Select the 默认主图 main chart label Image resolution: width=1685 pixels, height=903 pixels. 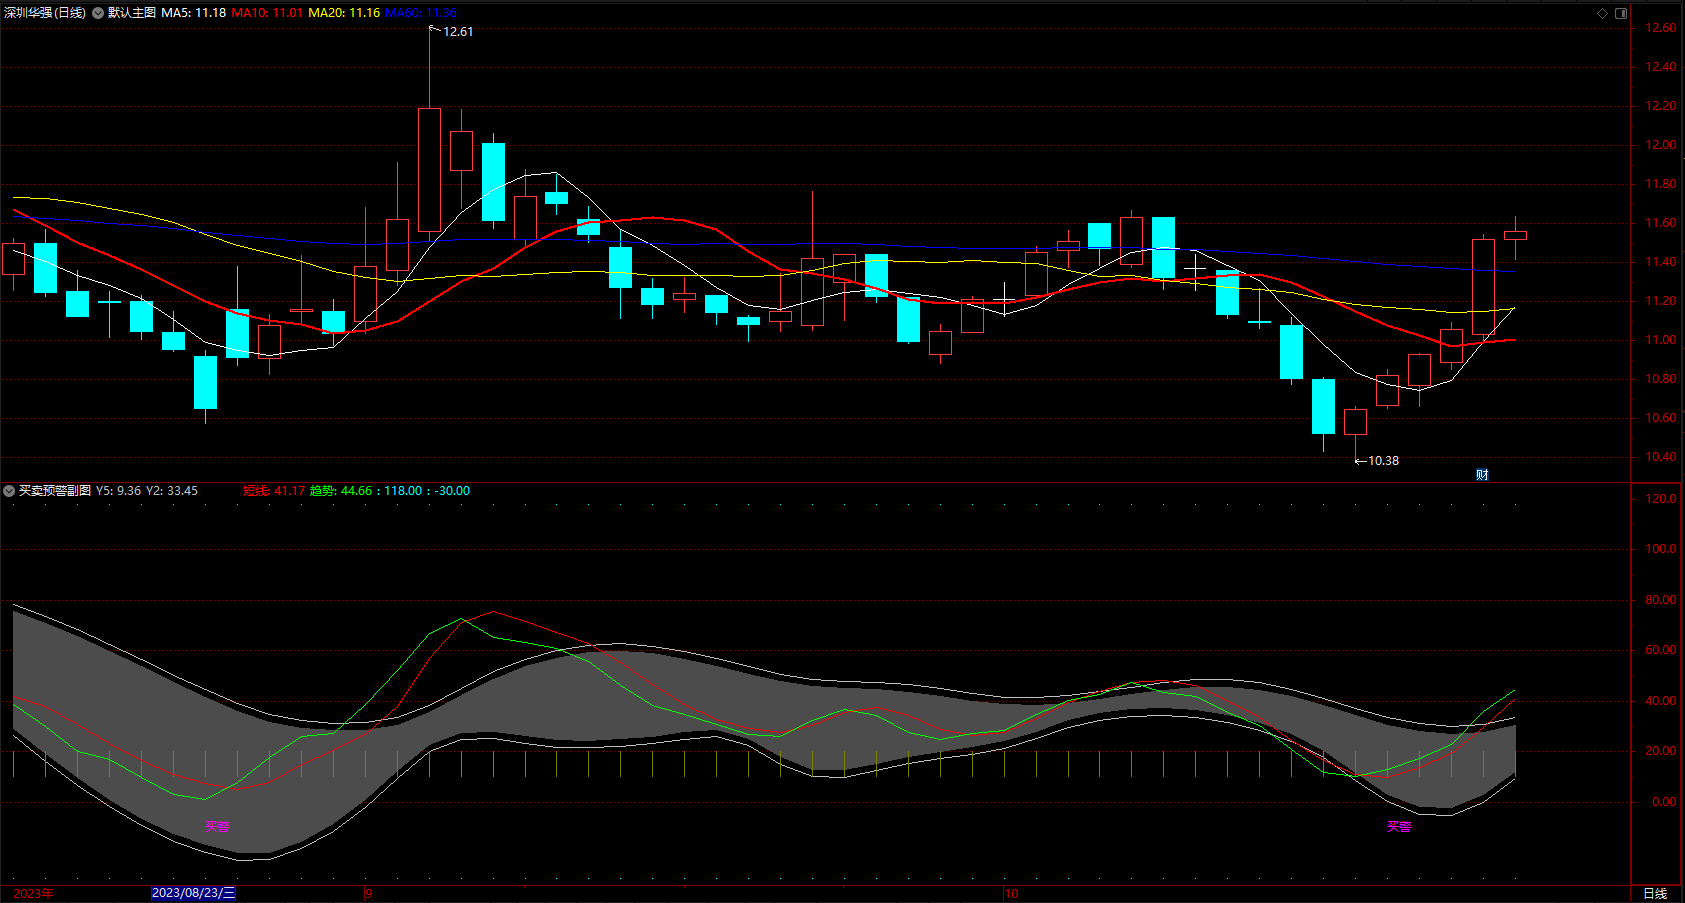132,13
